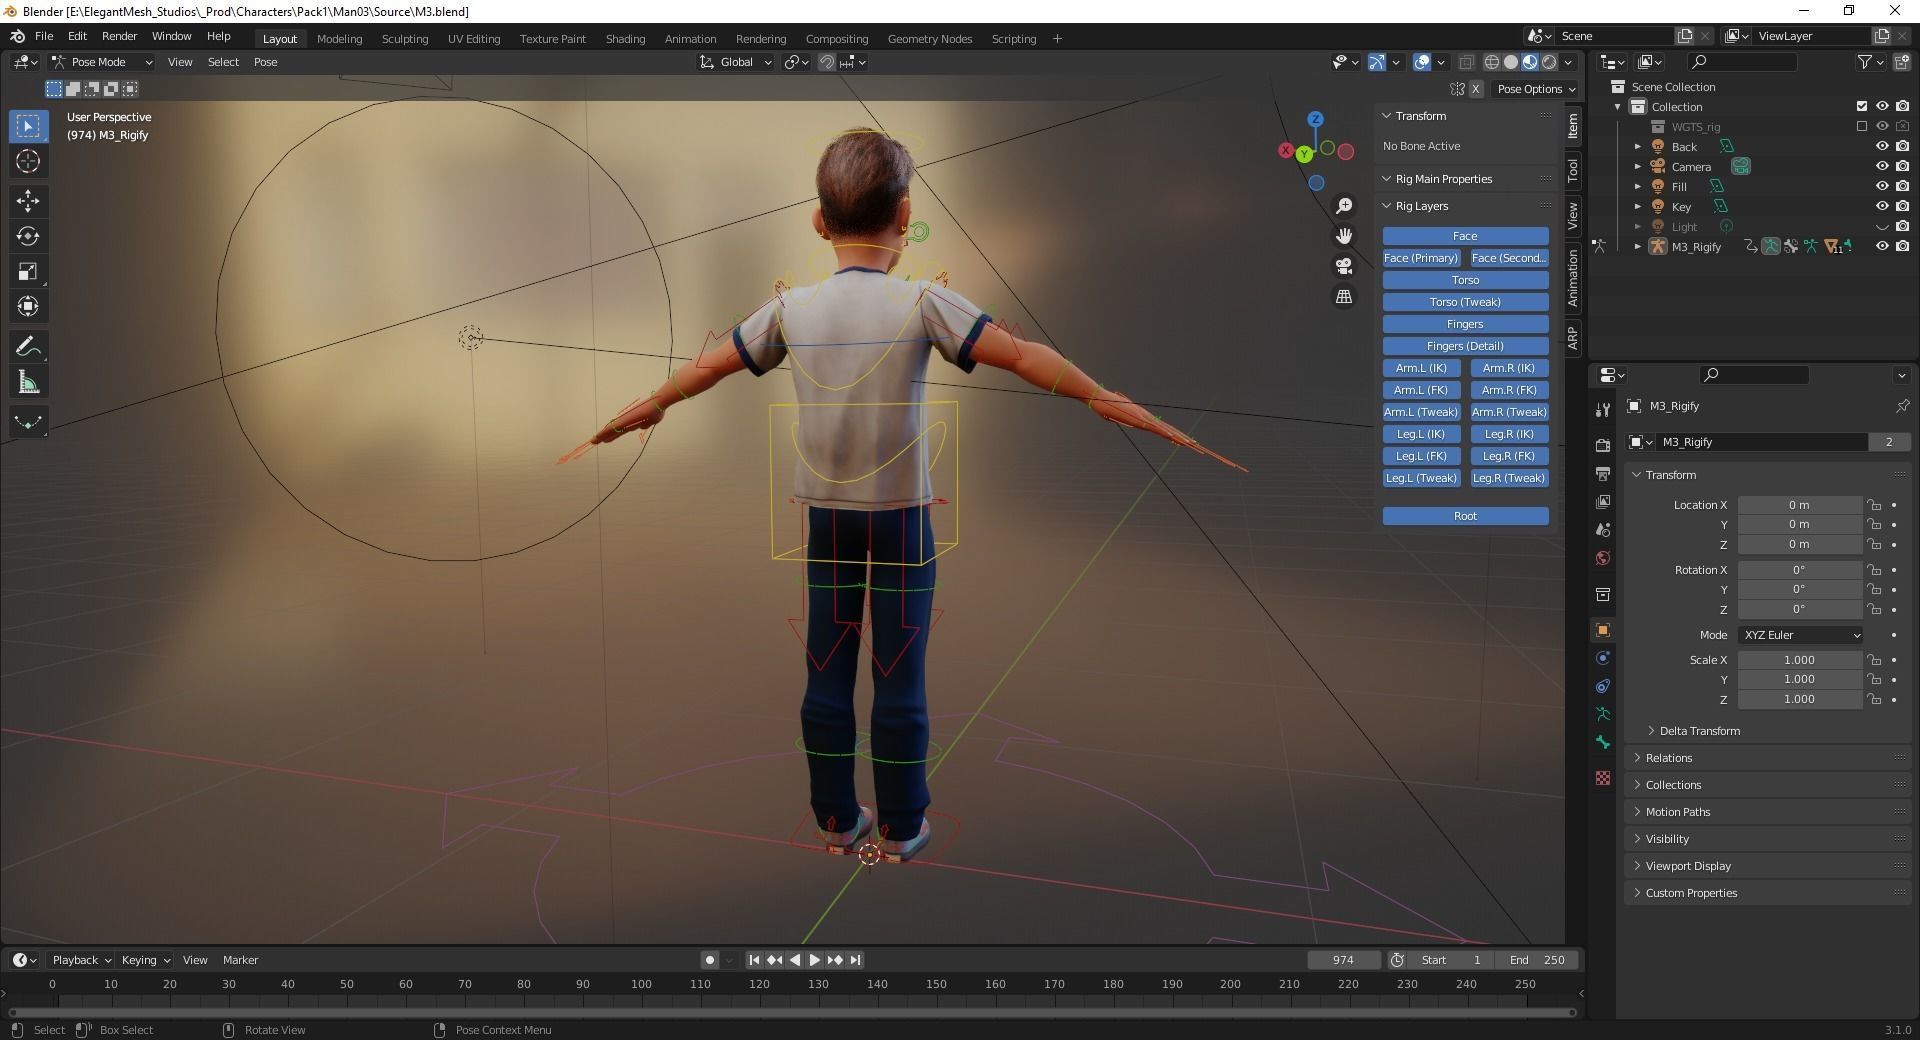Expand the Motion Paths panel
1920x1040 pixels.
point(1769,812)
